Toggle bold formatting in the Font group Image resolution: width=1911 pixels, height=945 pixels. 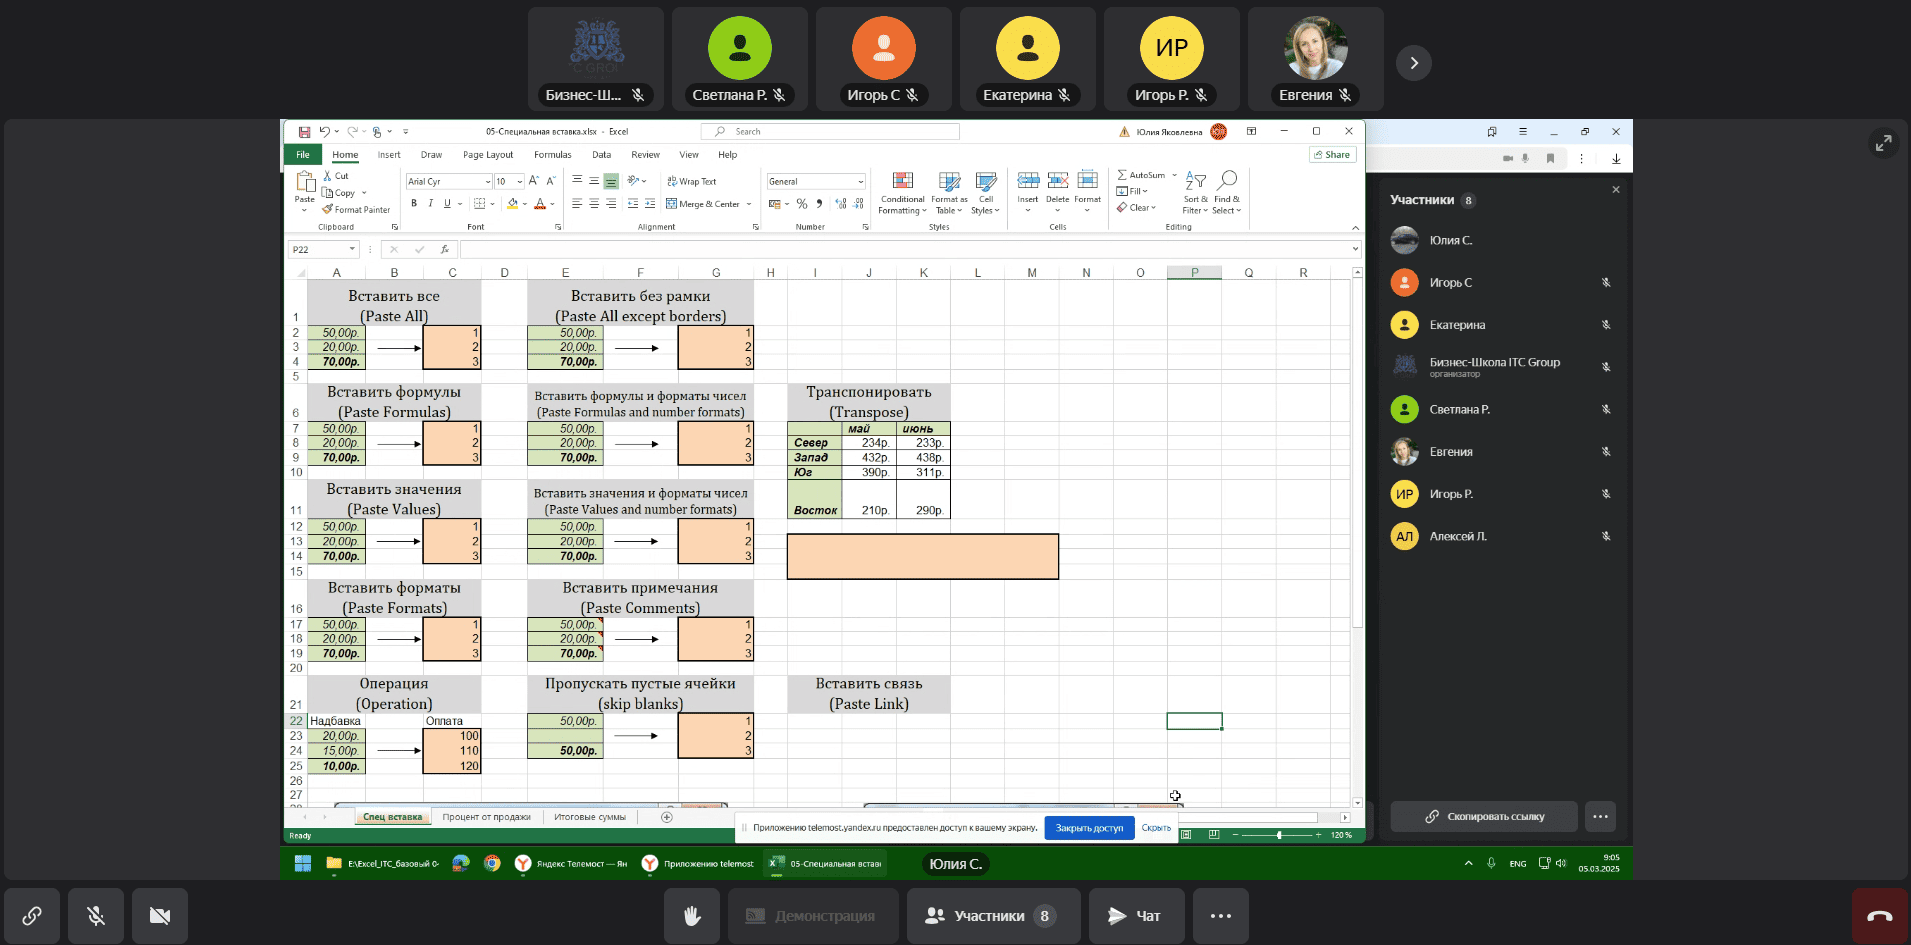click(414, 204)
